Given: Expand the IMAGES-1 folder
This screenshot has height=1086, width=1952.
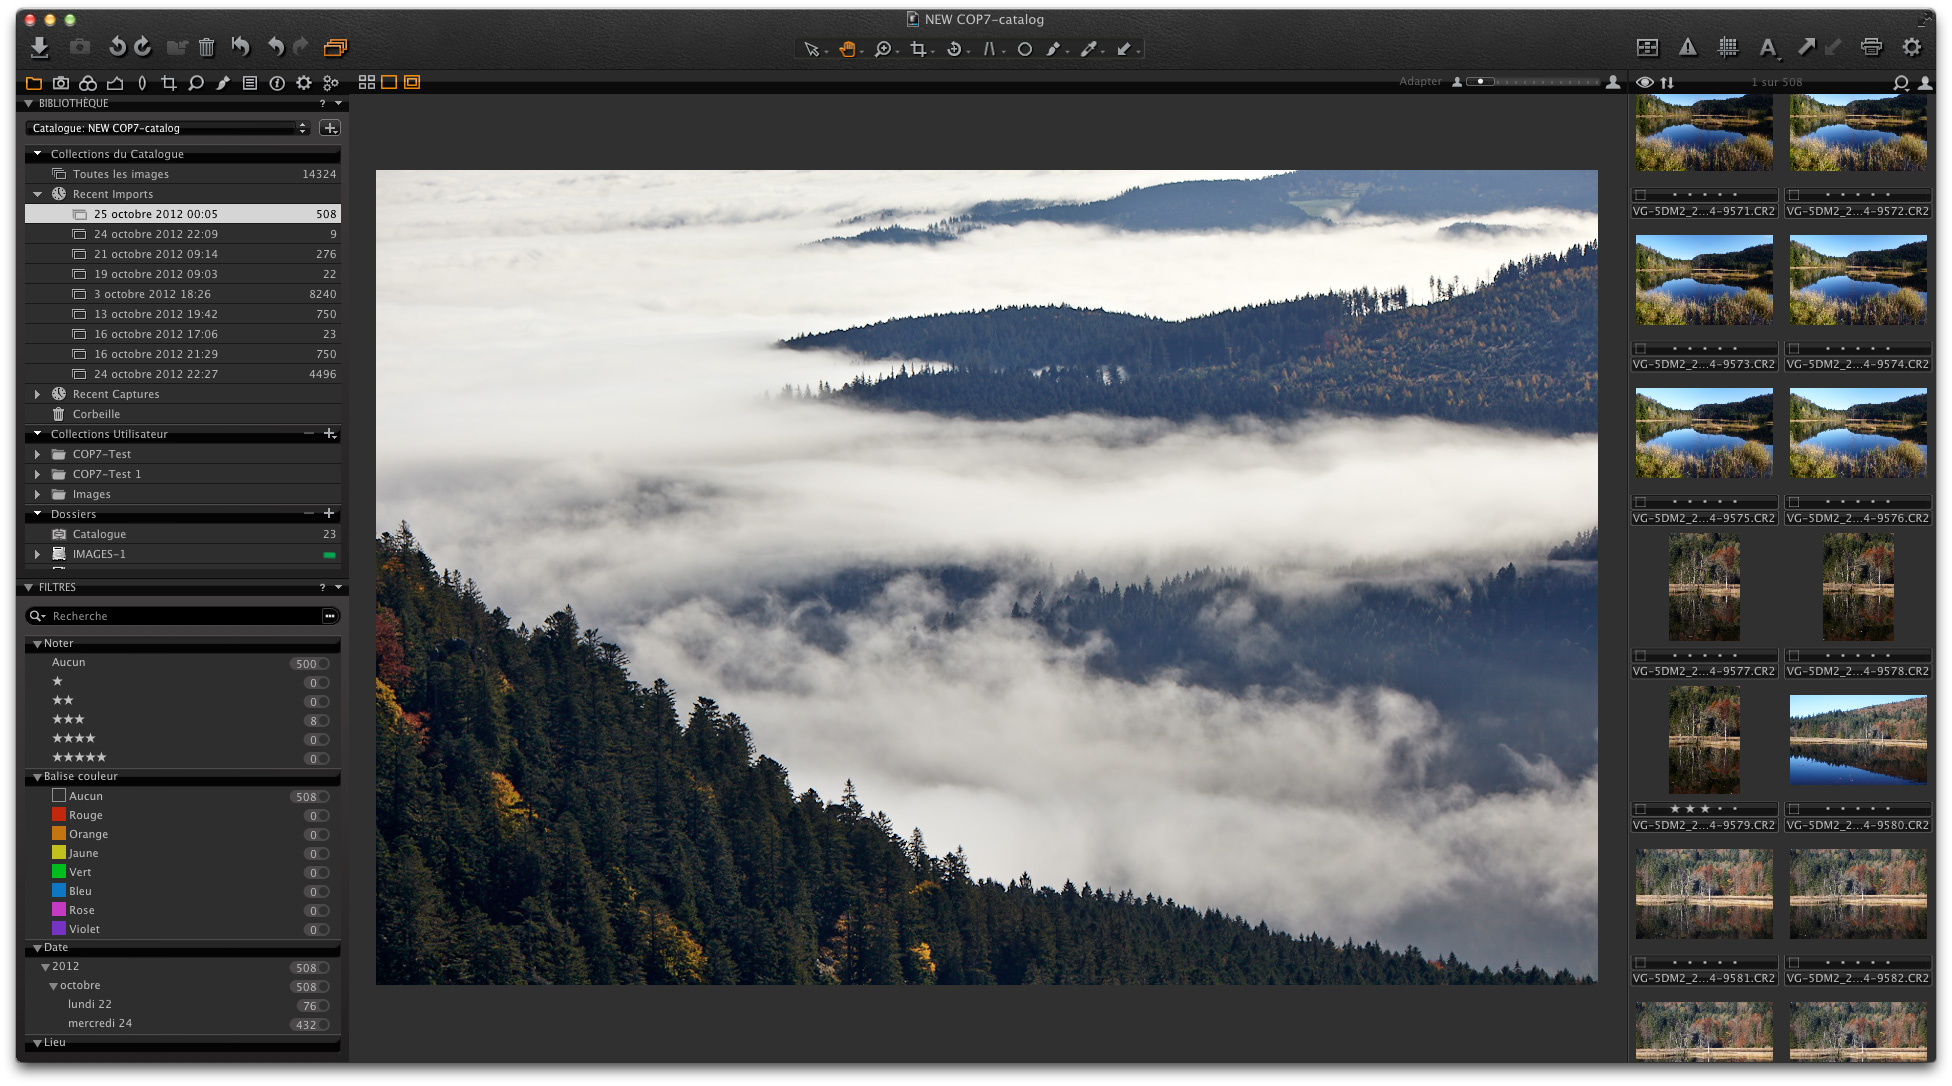Looking at the screenshot, I should pyautogui.click(x=38, y=554).
